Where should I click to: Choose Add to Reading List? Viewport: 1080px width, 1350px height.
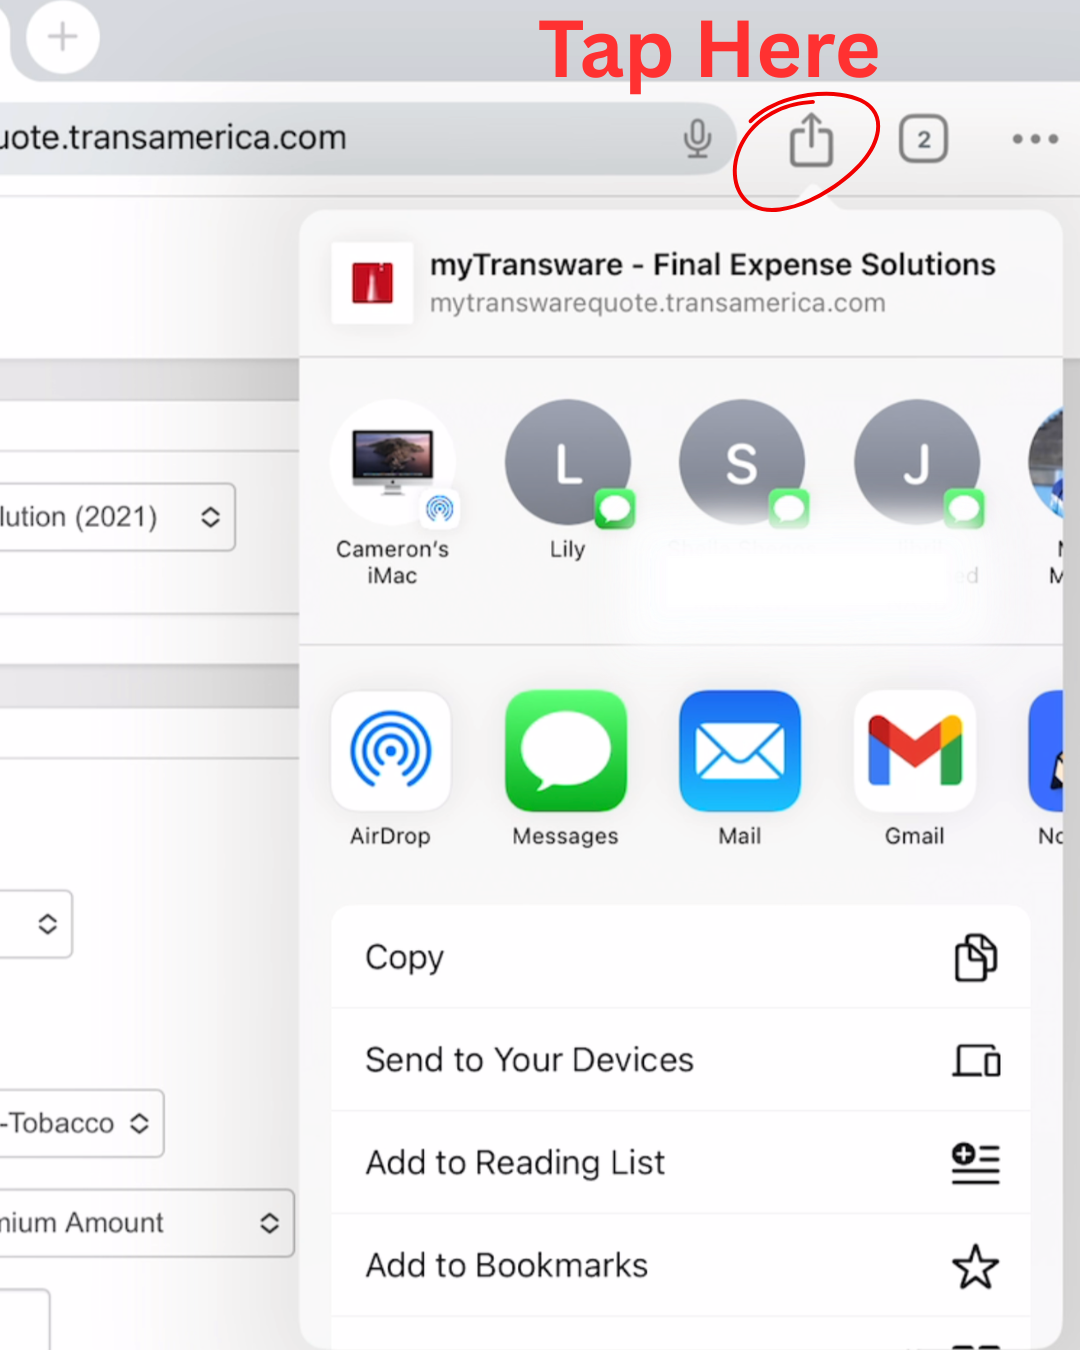[x=681, y=1163]
